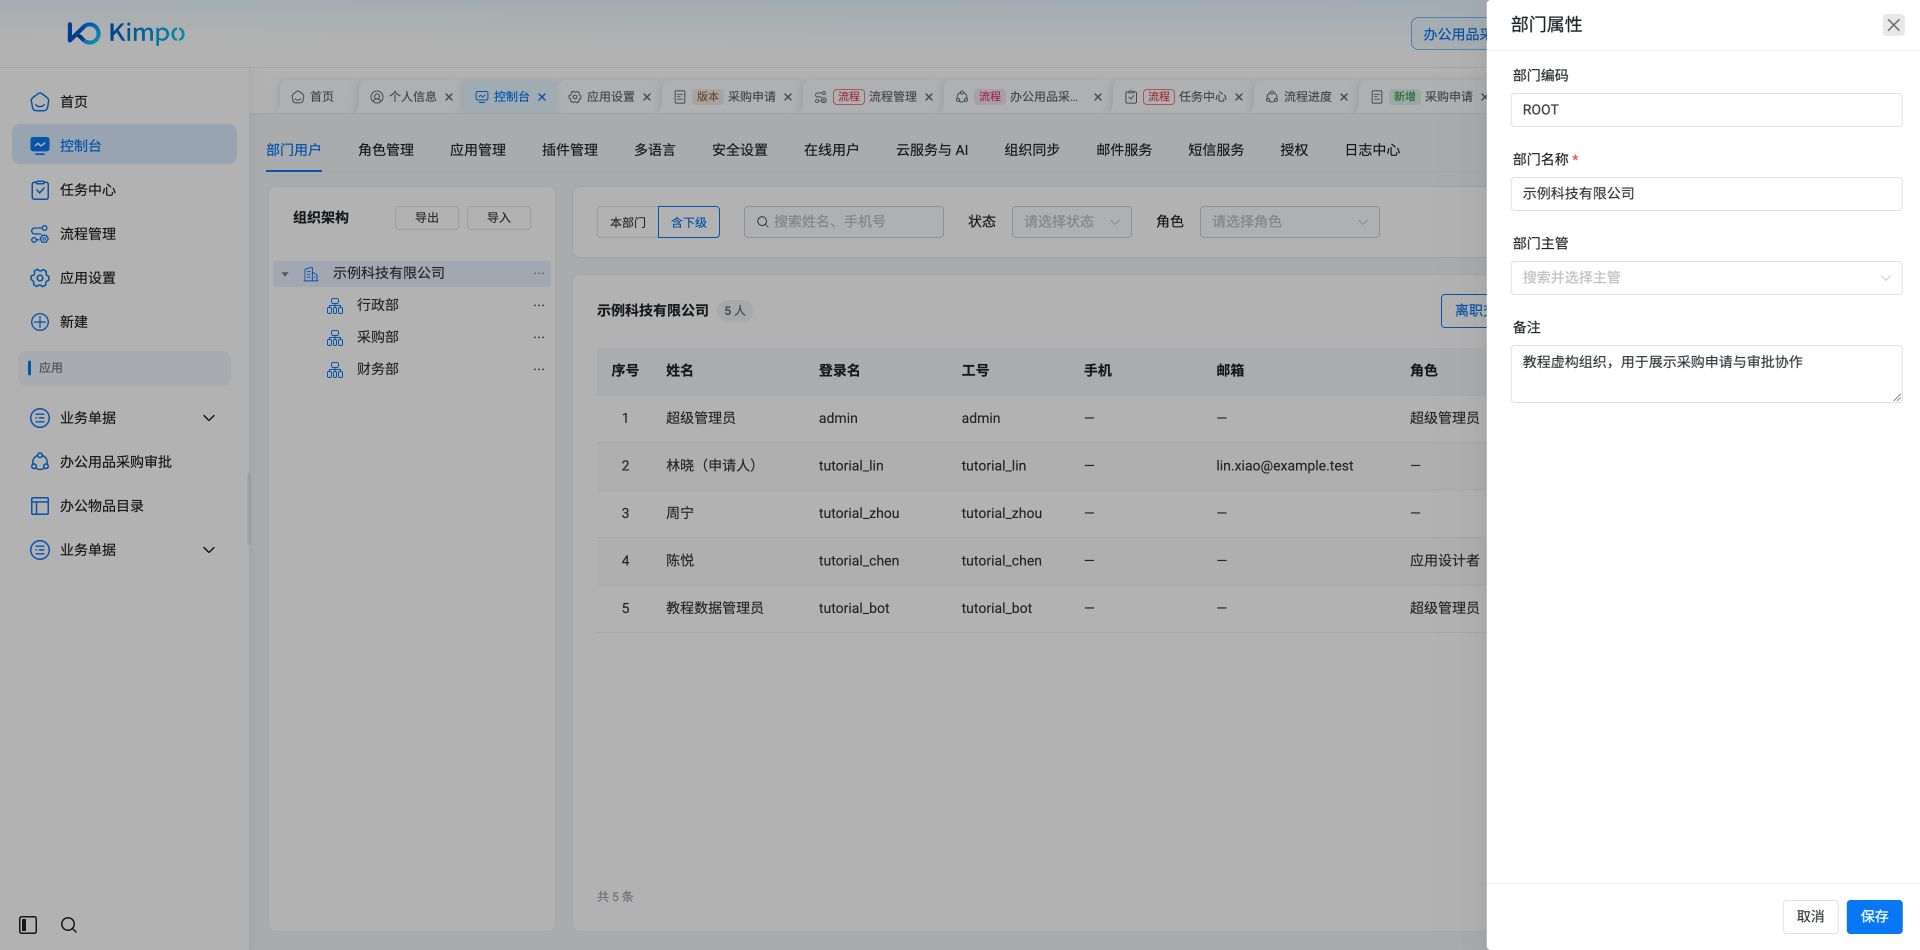Switch to 插件管理 tab
This screenshot has height=950, width=1920.
point(570,150)
